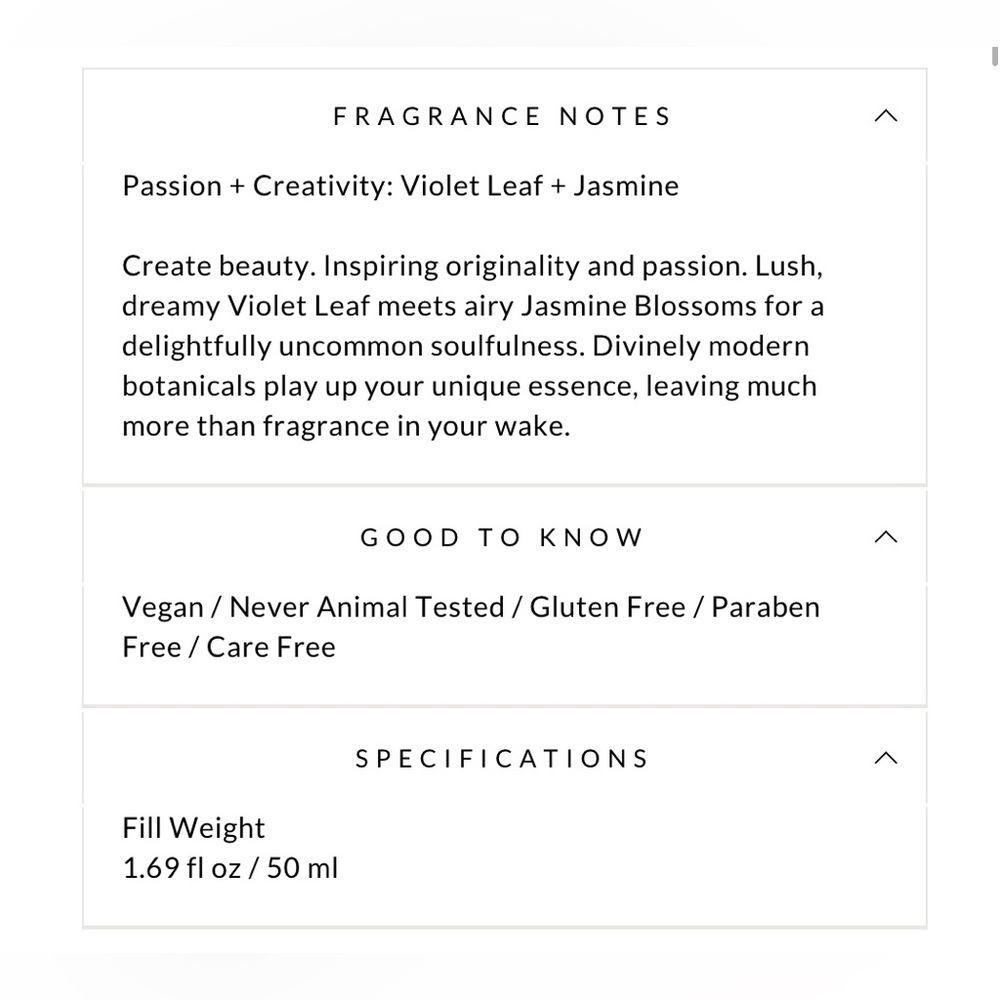Click the 'Vegan / Never Animal Tested' text
The image size is (1000, 1000).
[313, 607]
